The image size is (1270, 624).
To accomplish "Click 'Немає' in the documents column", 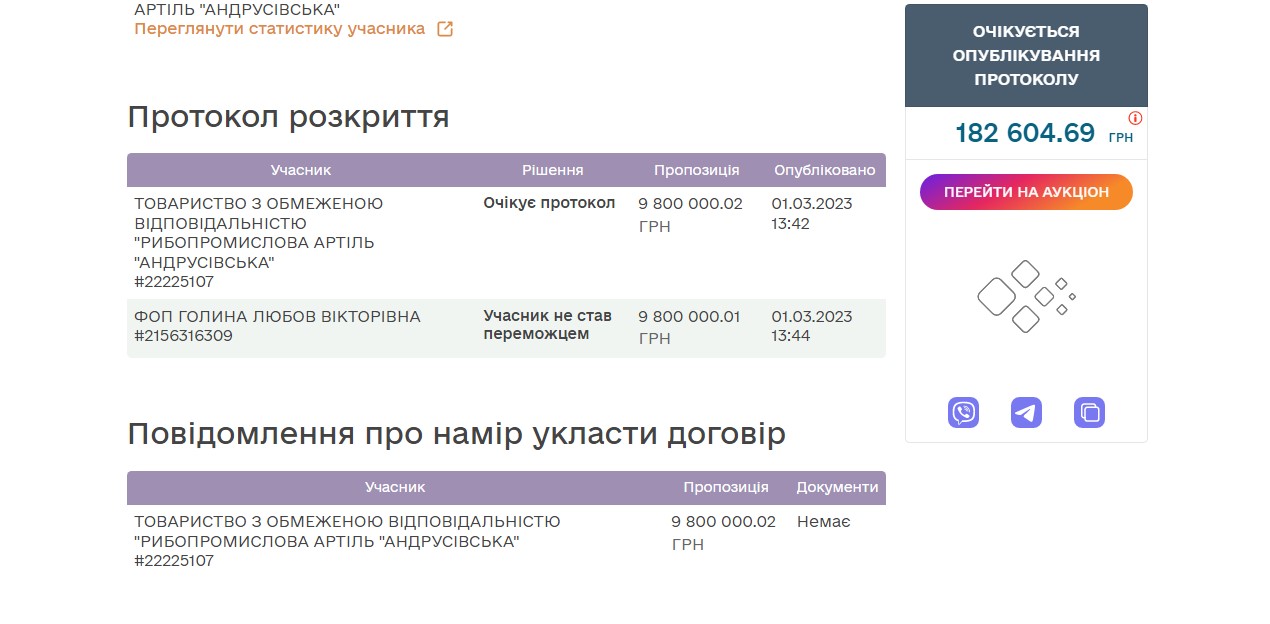I will click(823, 521).
